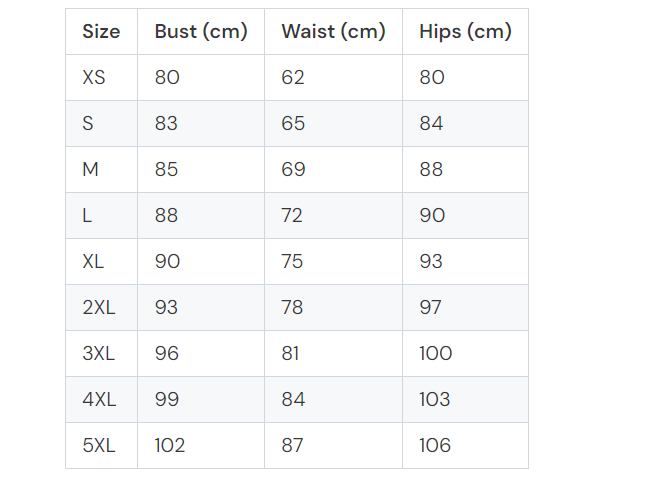Click waist value 75 for XL
The image size is (648, 484).
[x=293, y=262]
